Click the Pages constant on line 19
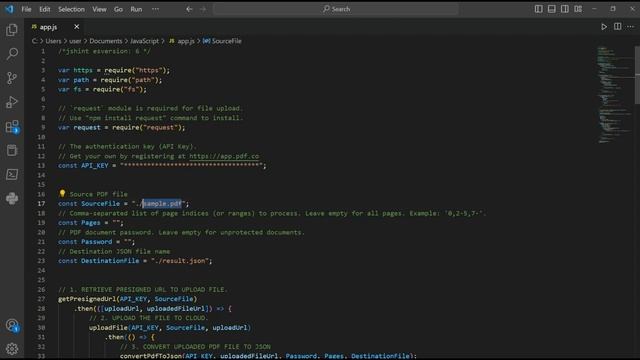 point(91,223)
